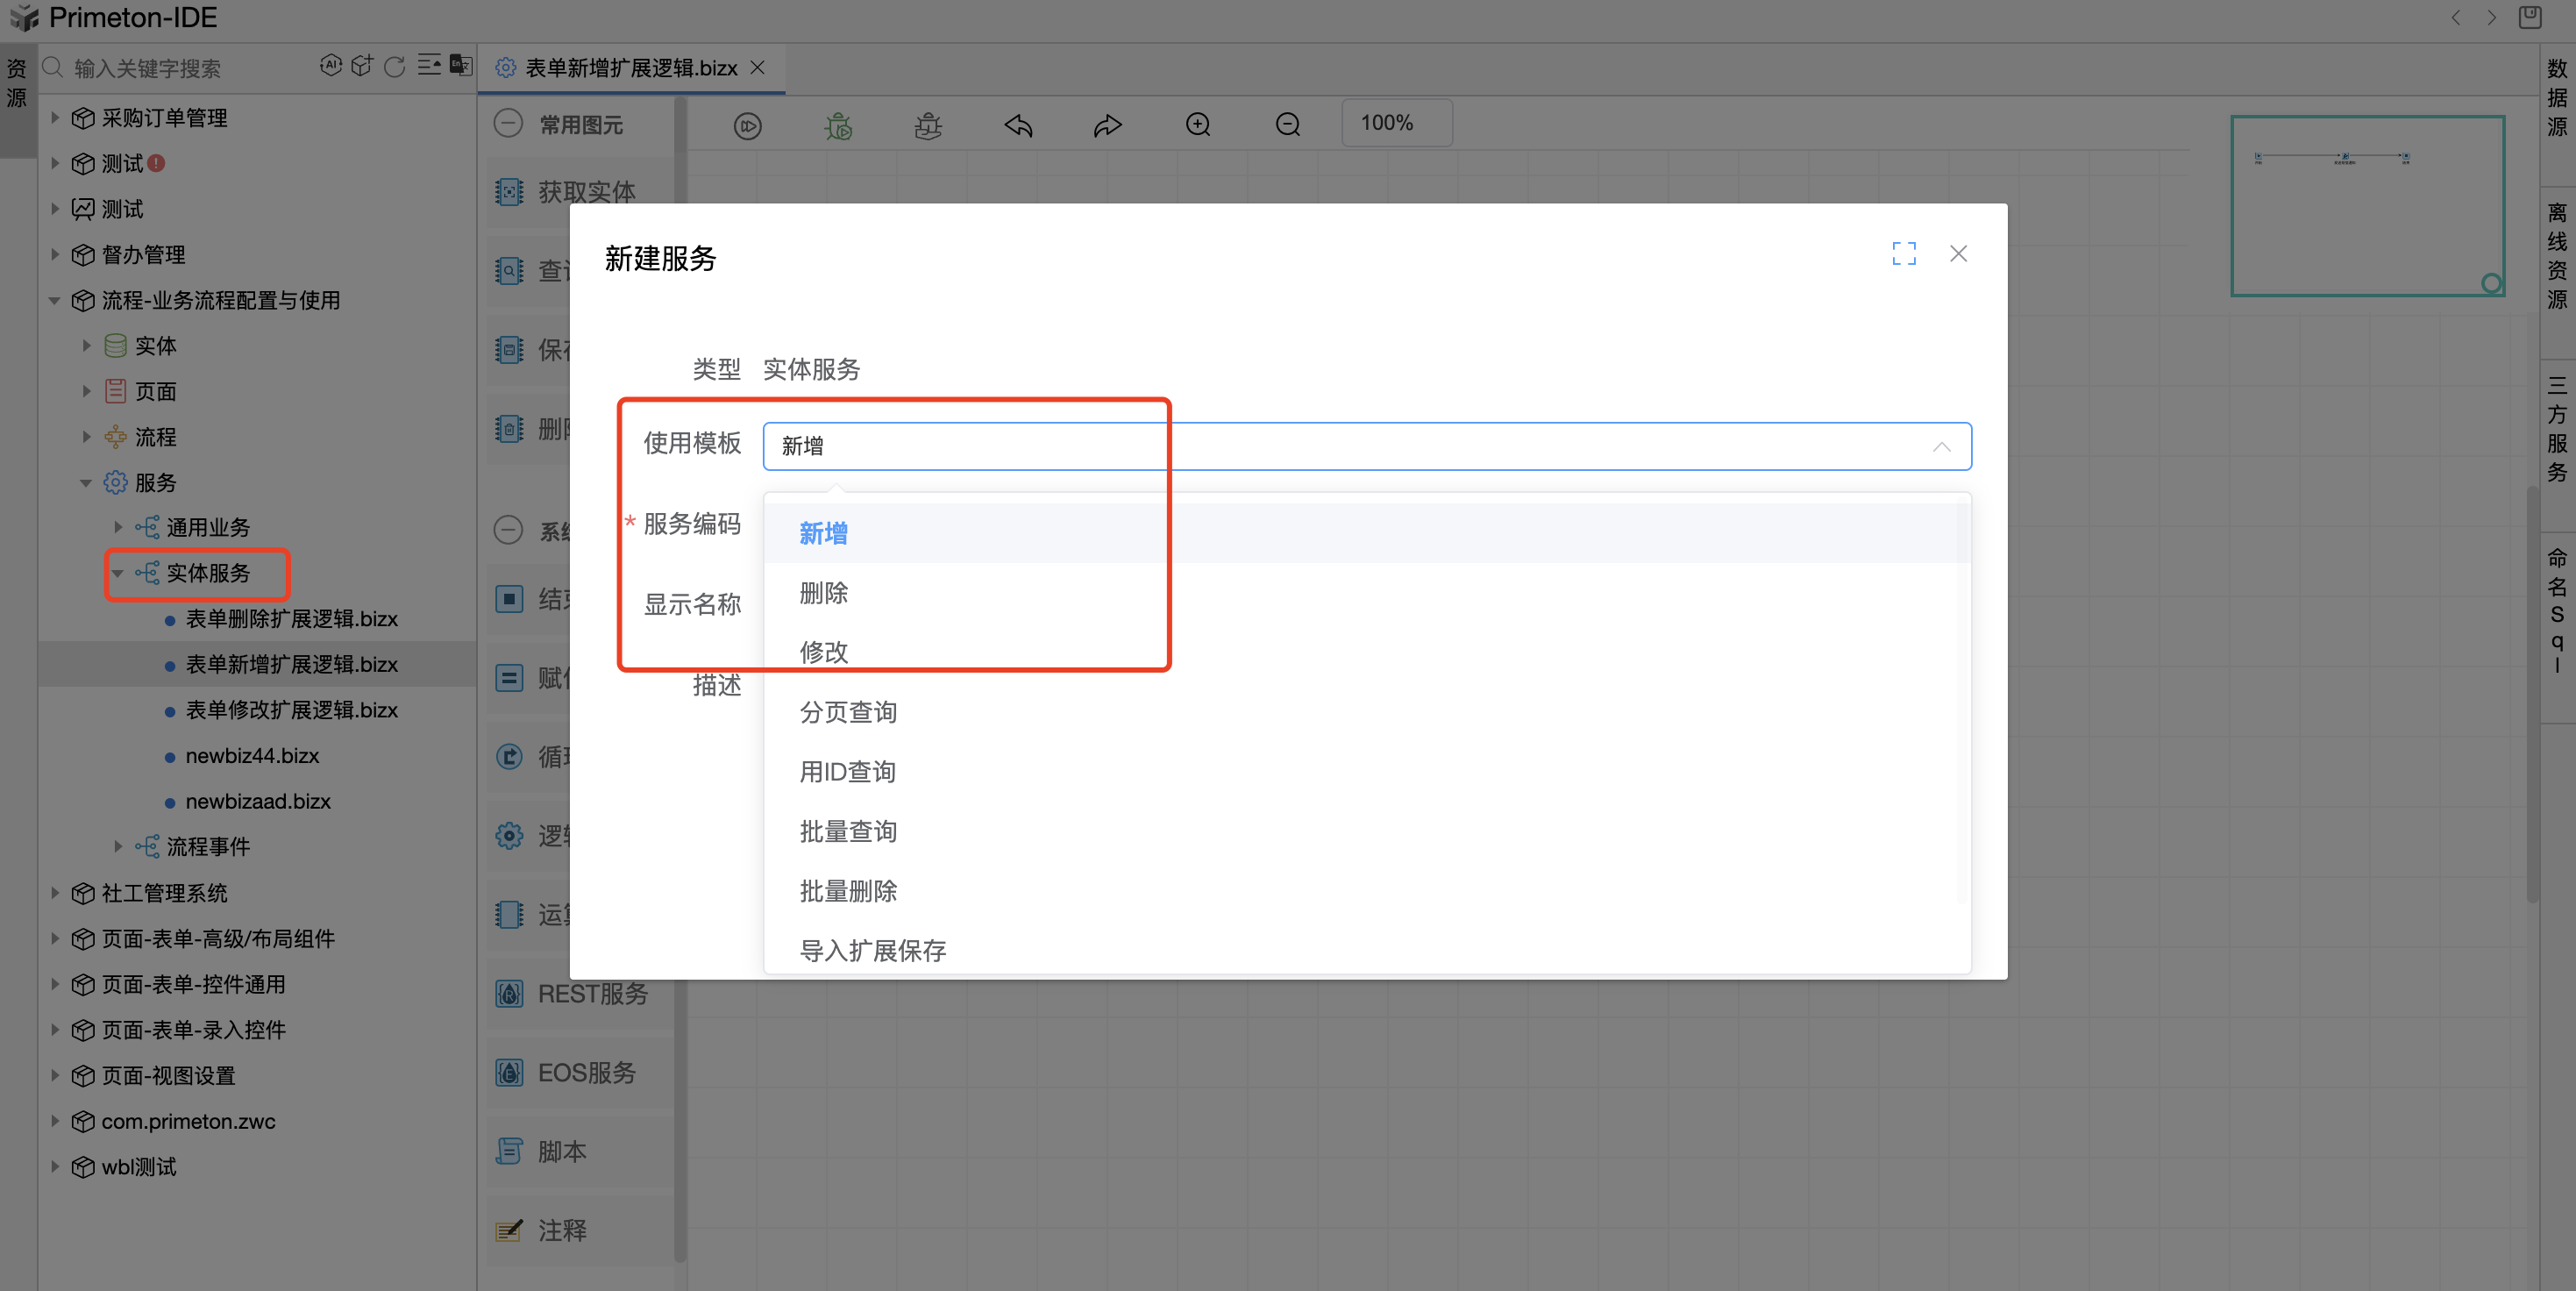Image resolution: width=2576 pixels, height=1291 pixels.
Task: Click the run/play icon in the toolbar
Action: (x=747, y=126)
